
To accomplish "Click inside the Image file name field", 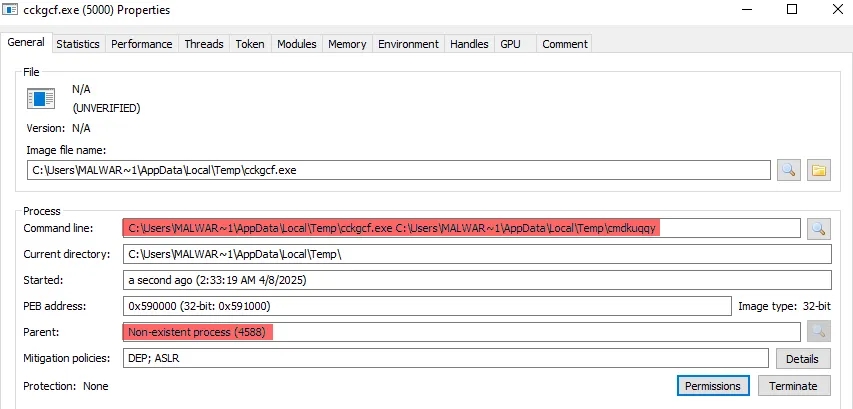I will [398, 170].
